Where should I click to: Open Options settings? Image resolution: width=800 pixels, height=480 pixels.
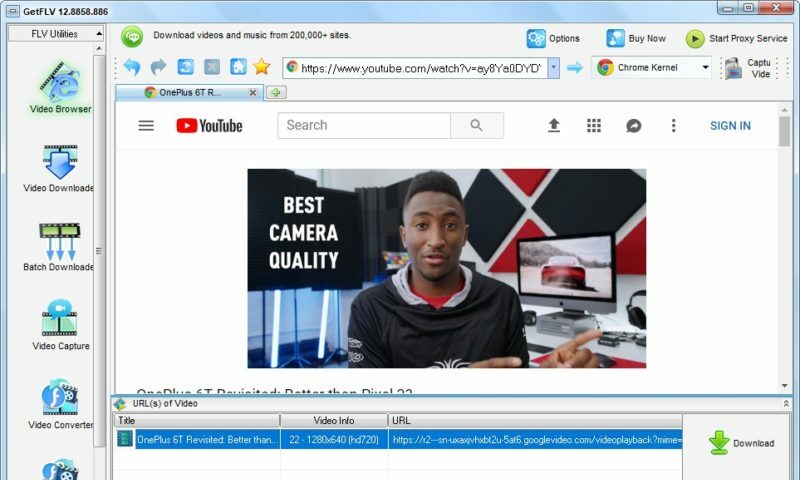point(553,38)
